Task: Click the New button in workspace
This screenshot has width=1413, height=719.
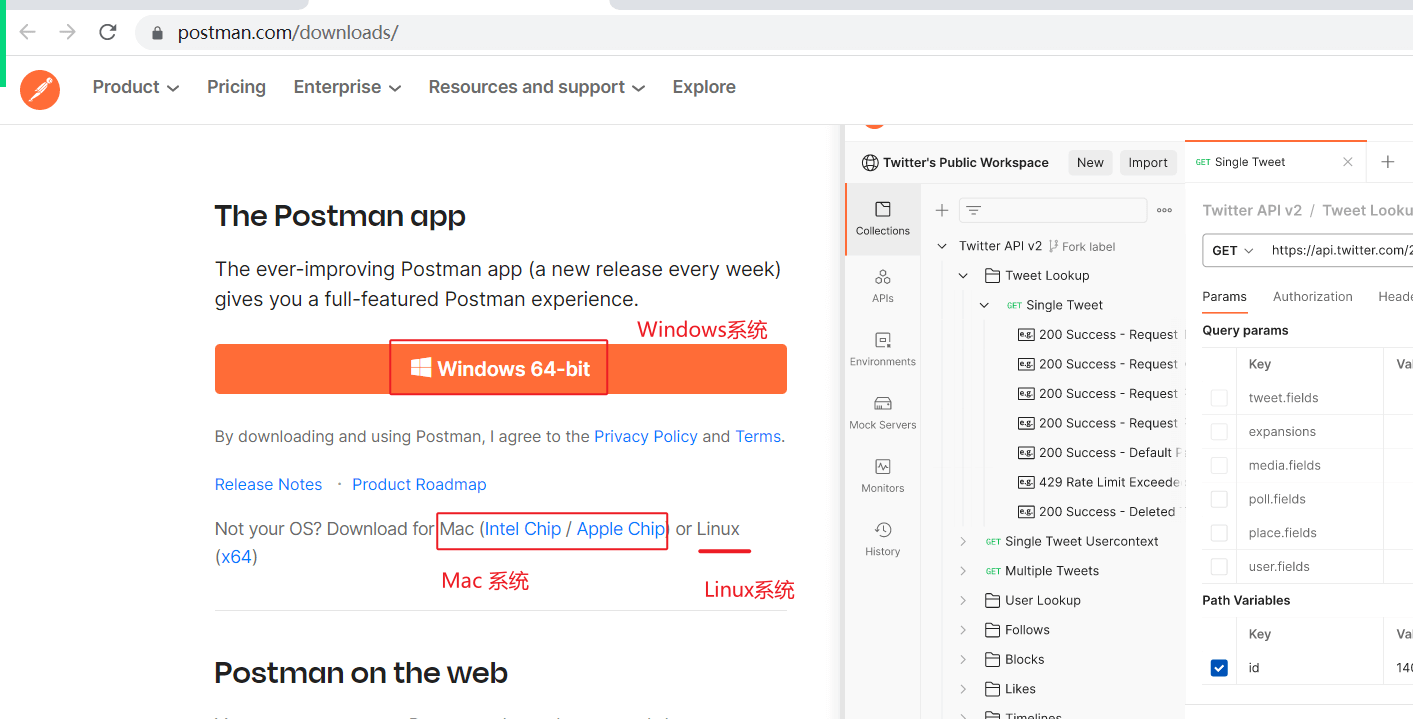Action: pos(1090,163)
